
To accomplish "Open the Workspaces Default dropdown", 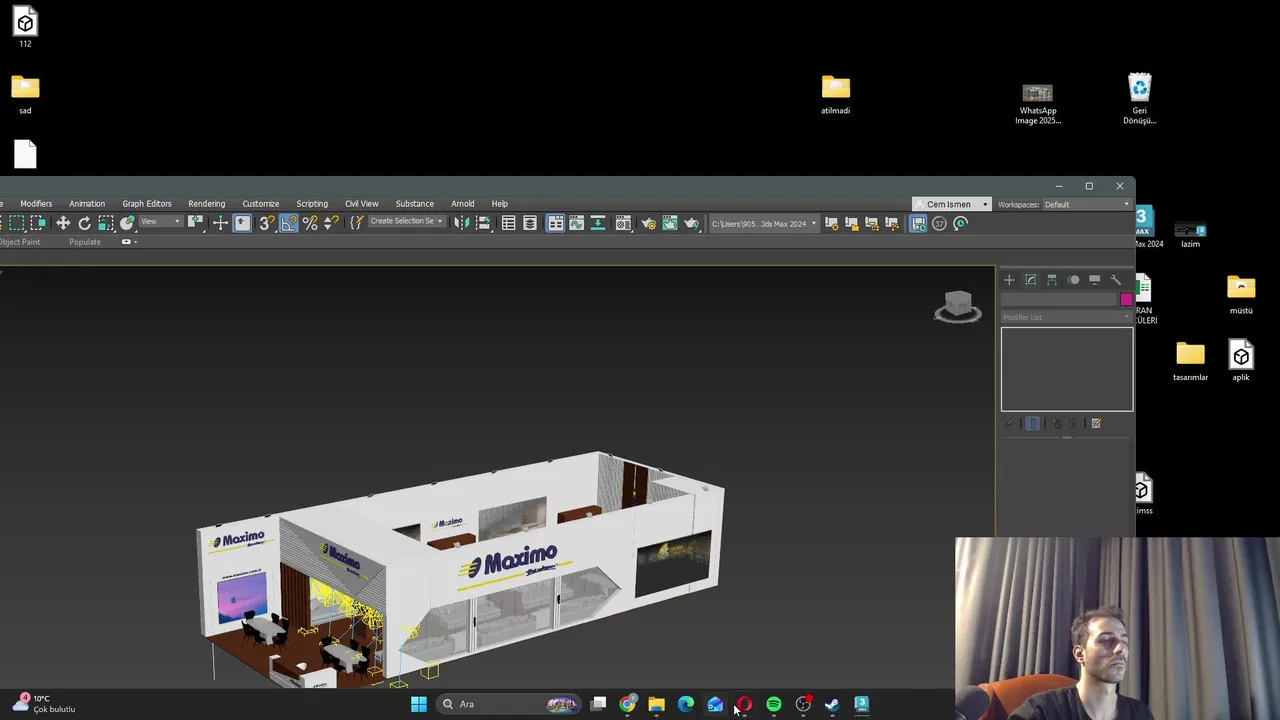I will (1088, 204).
